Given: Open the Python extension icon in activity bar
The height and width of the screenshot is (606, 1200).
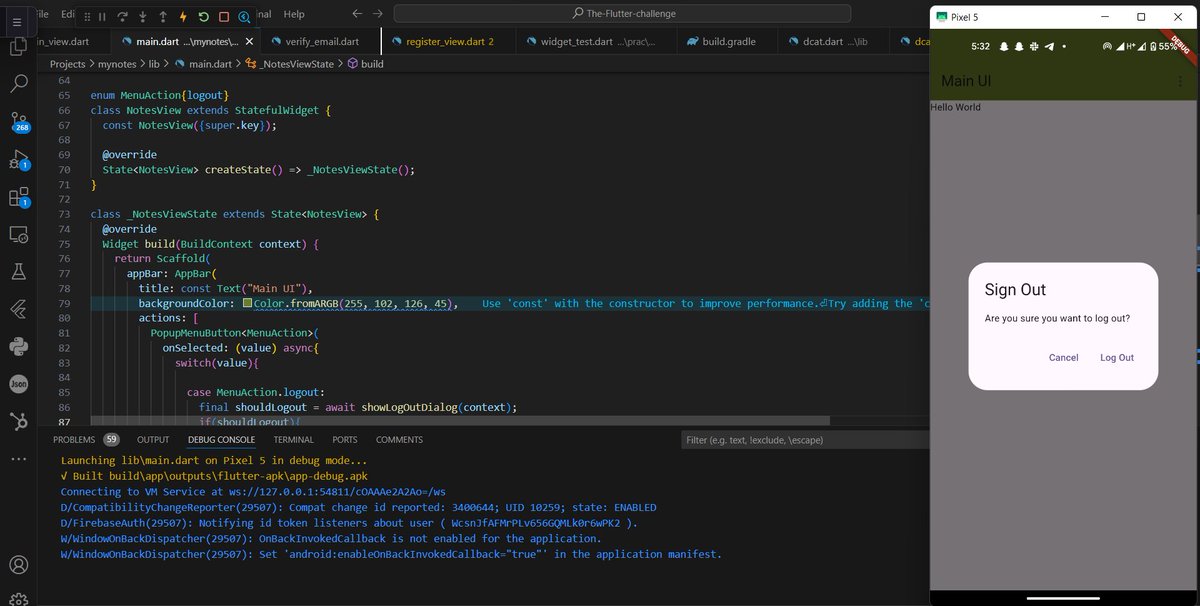Looking at the screenshot, I should [x=18, y=347].
